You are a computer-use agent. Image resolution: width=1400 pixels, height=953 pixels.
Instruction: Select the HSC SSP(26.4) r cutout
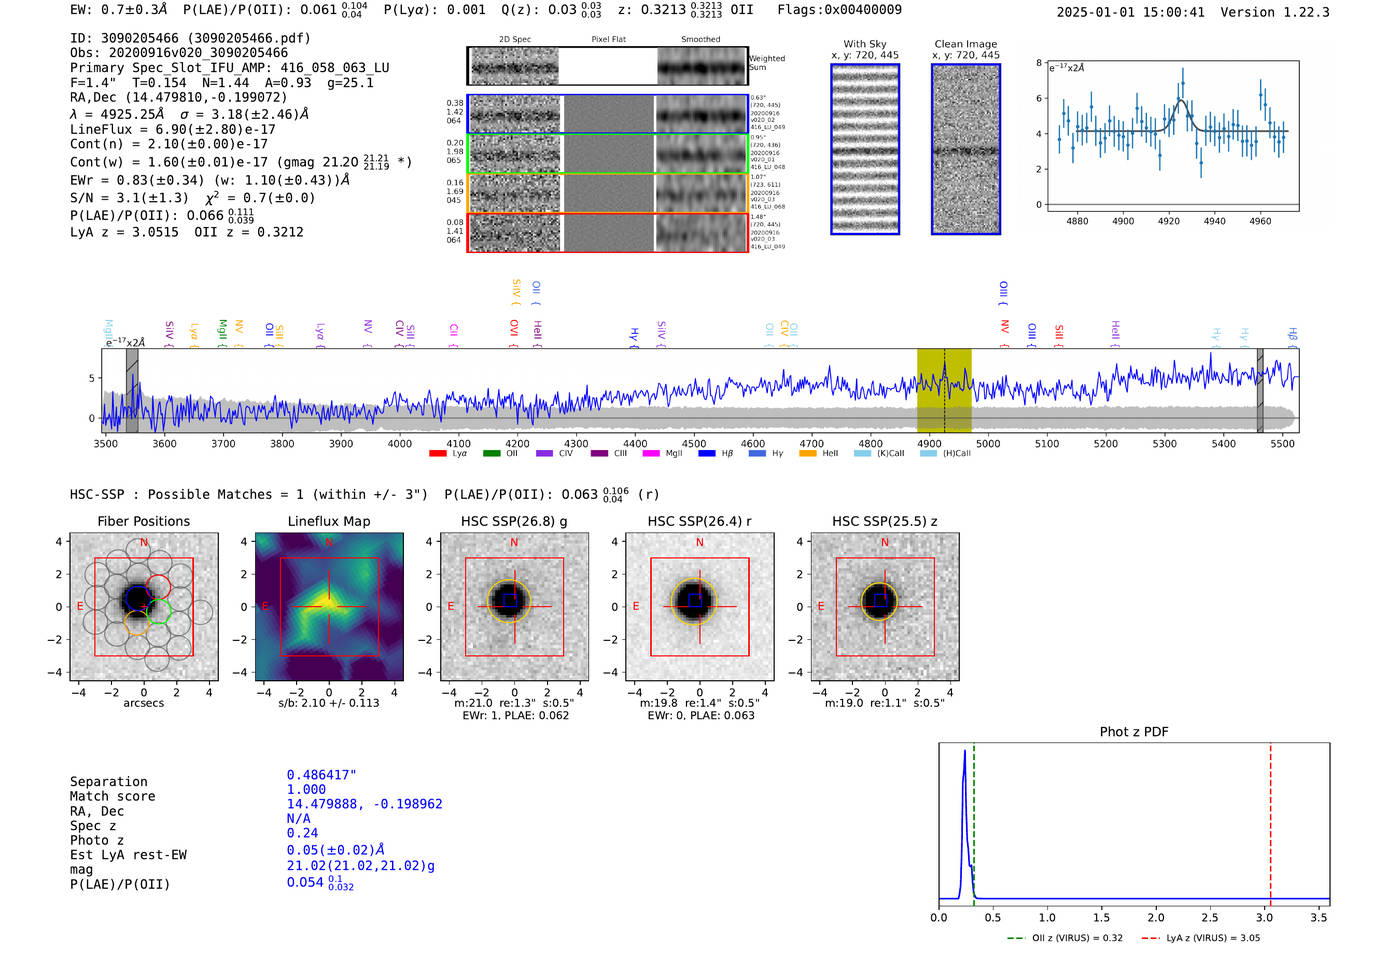tap(699, 607)
